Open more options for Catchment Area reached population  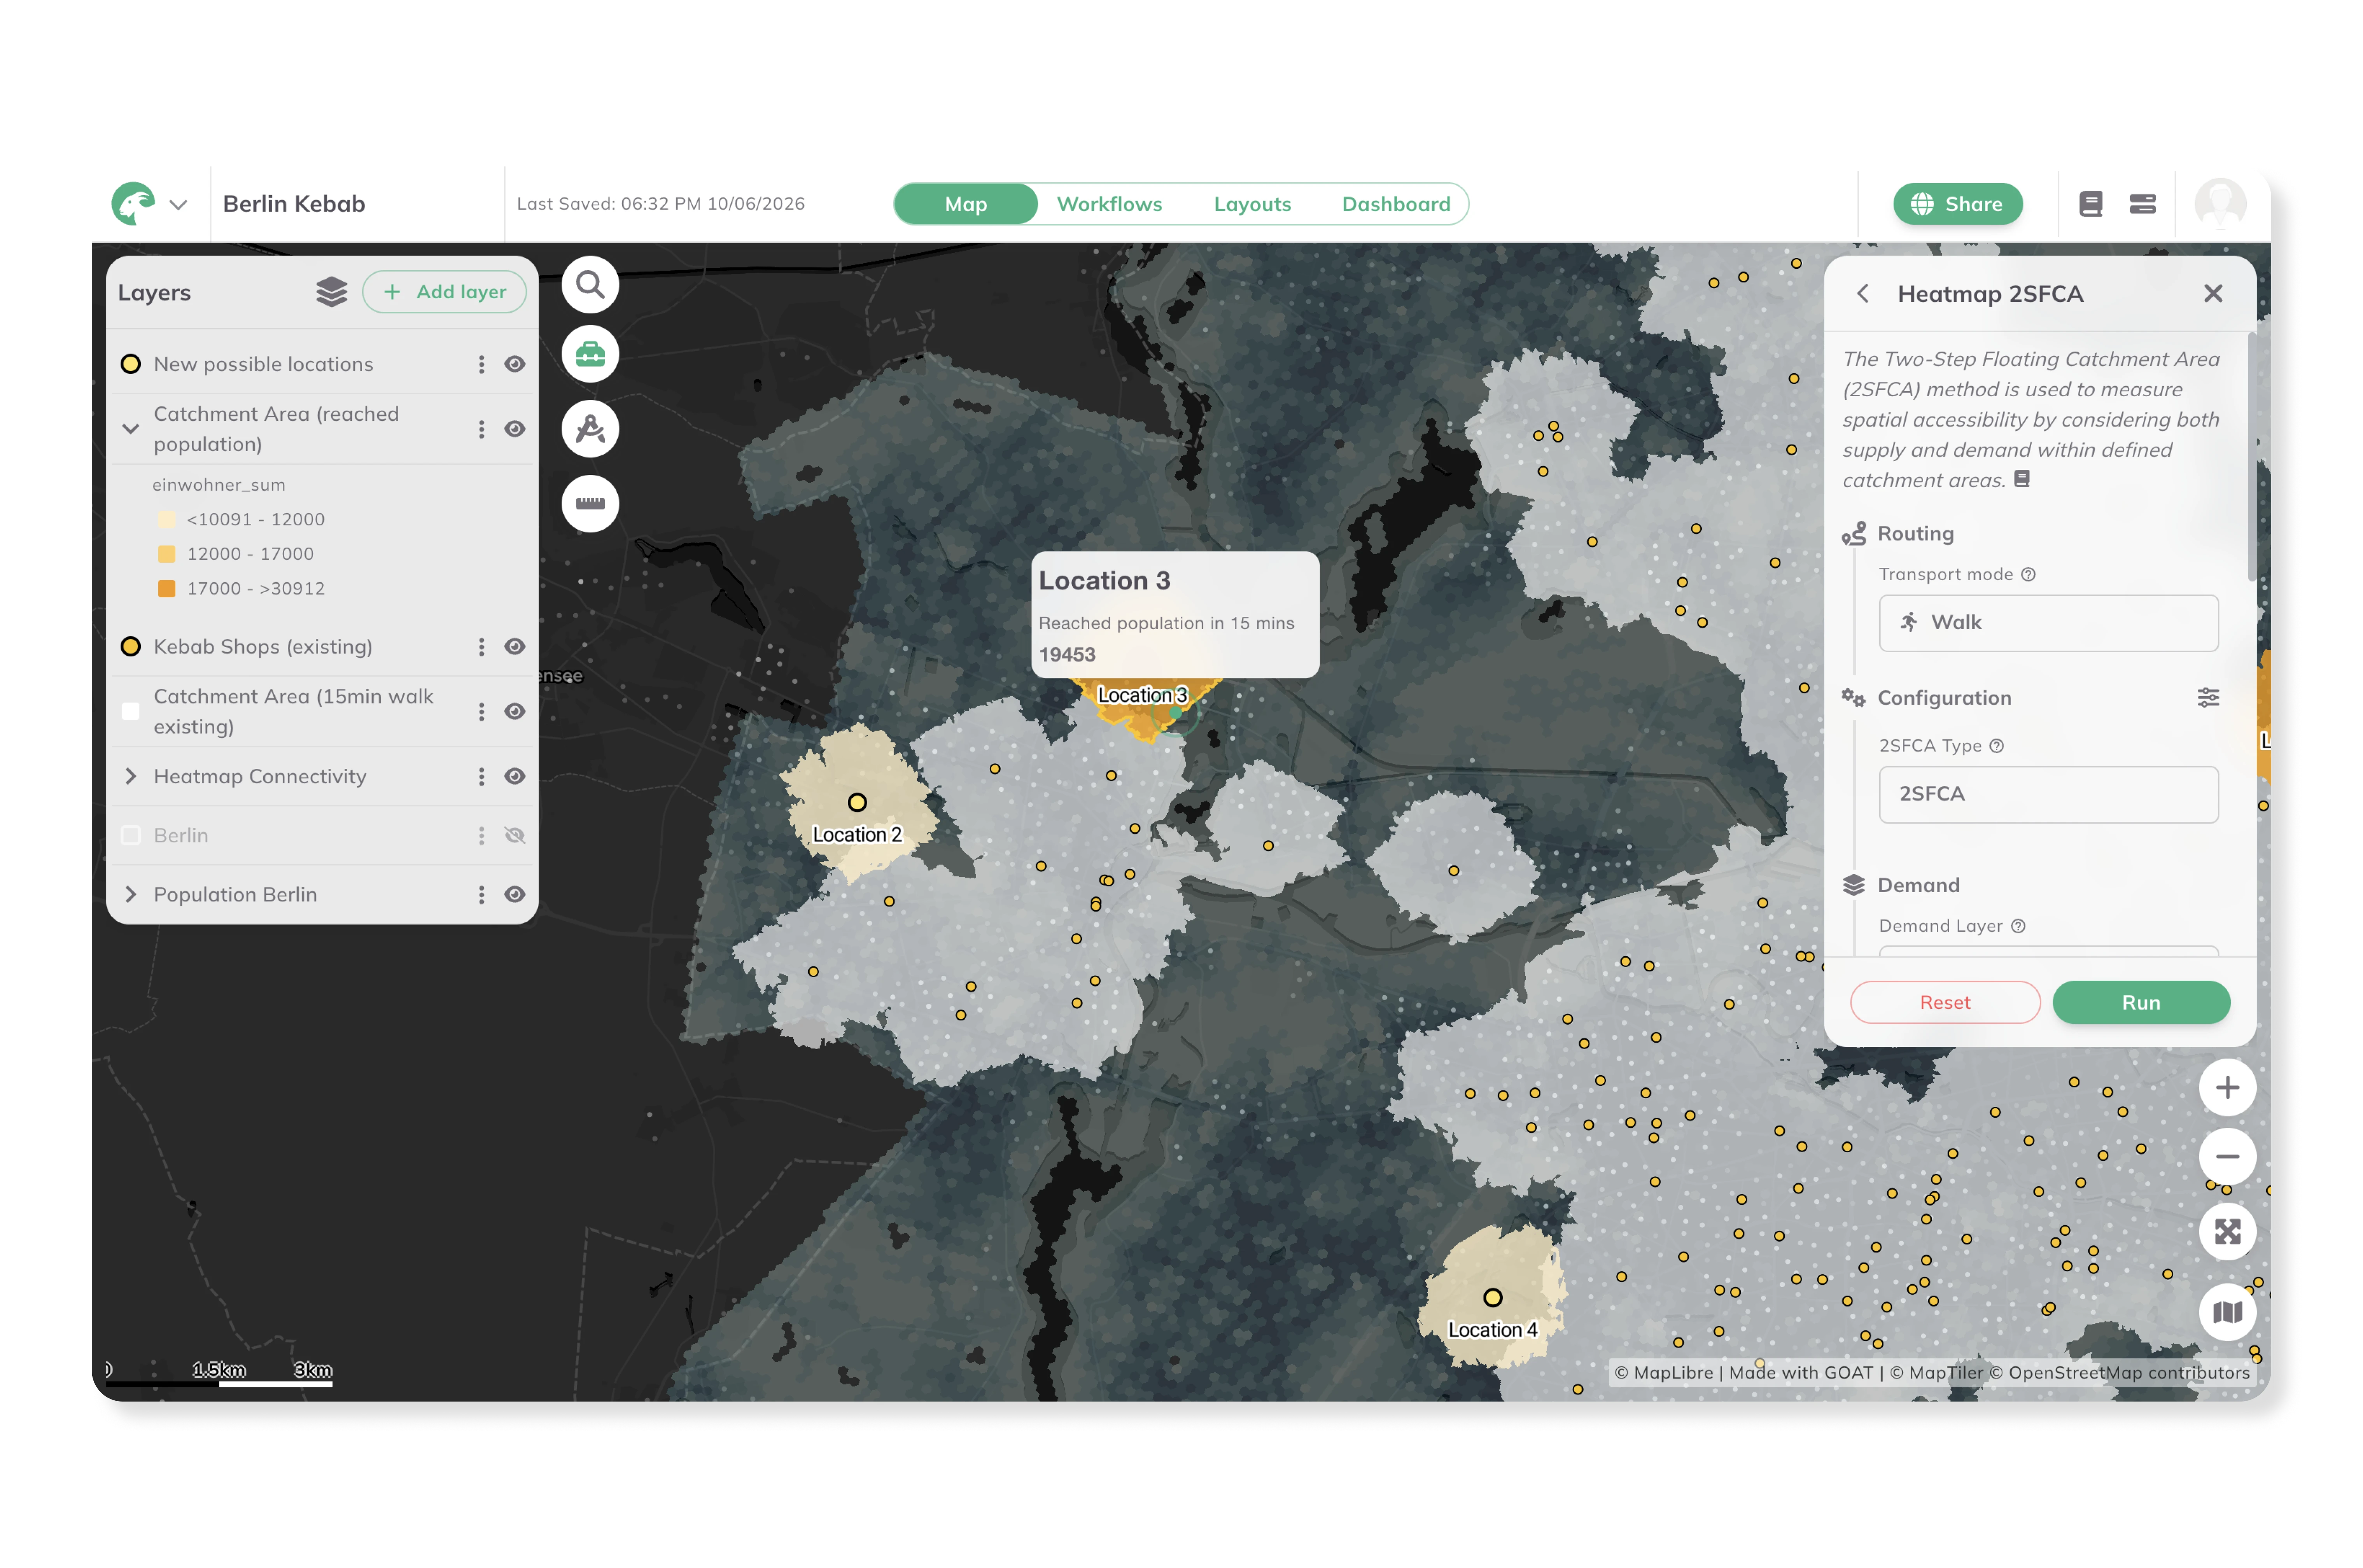click(481, 429)
